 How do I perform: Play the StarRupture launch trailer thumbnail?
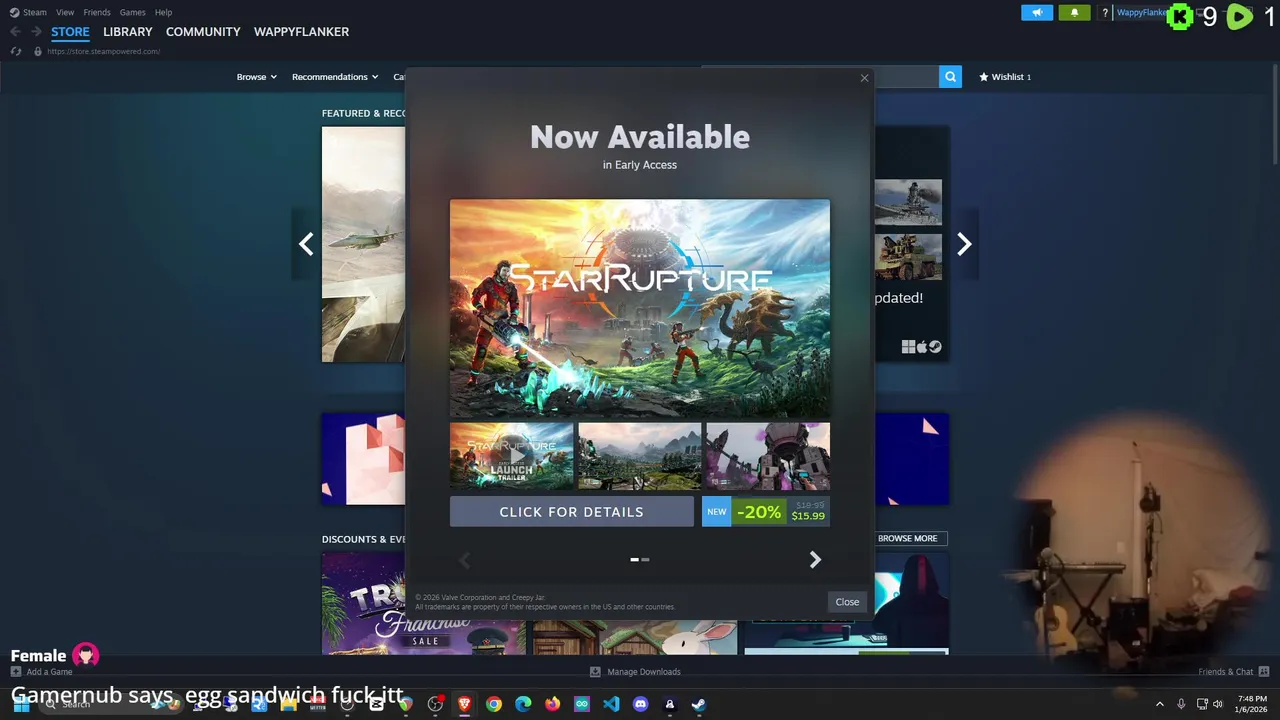pos(511,457)
